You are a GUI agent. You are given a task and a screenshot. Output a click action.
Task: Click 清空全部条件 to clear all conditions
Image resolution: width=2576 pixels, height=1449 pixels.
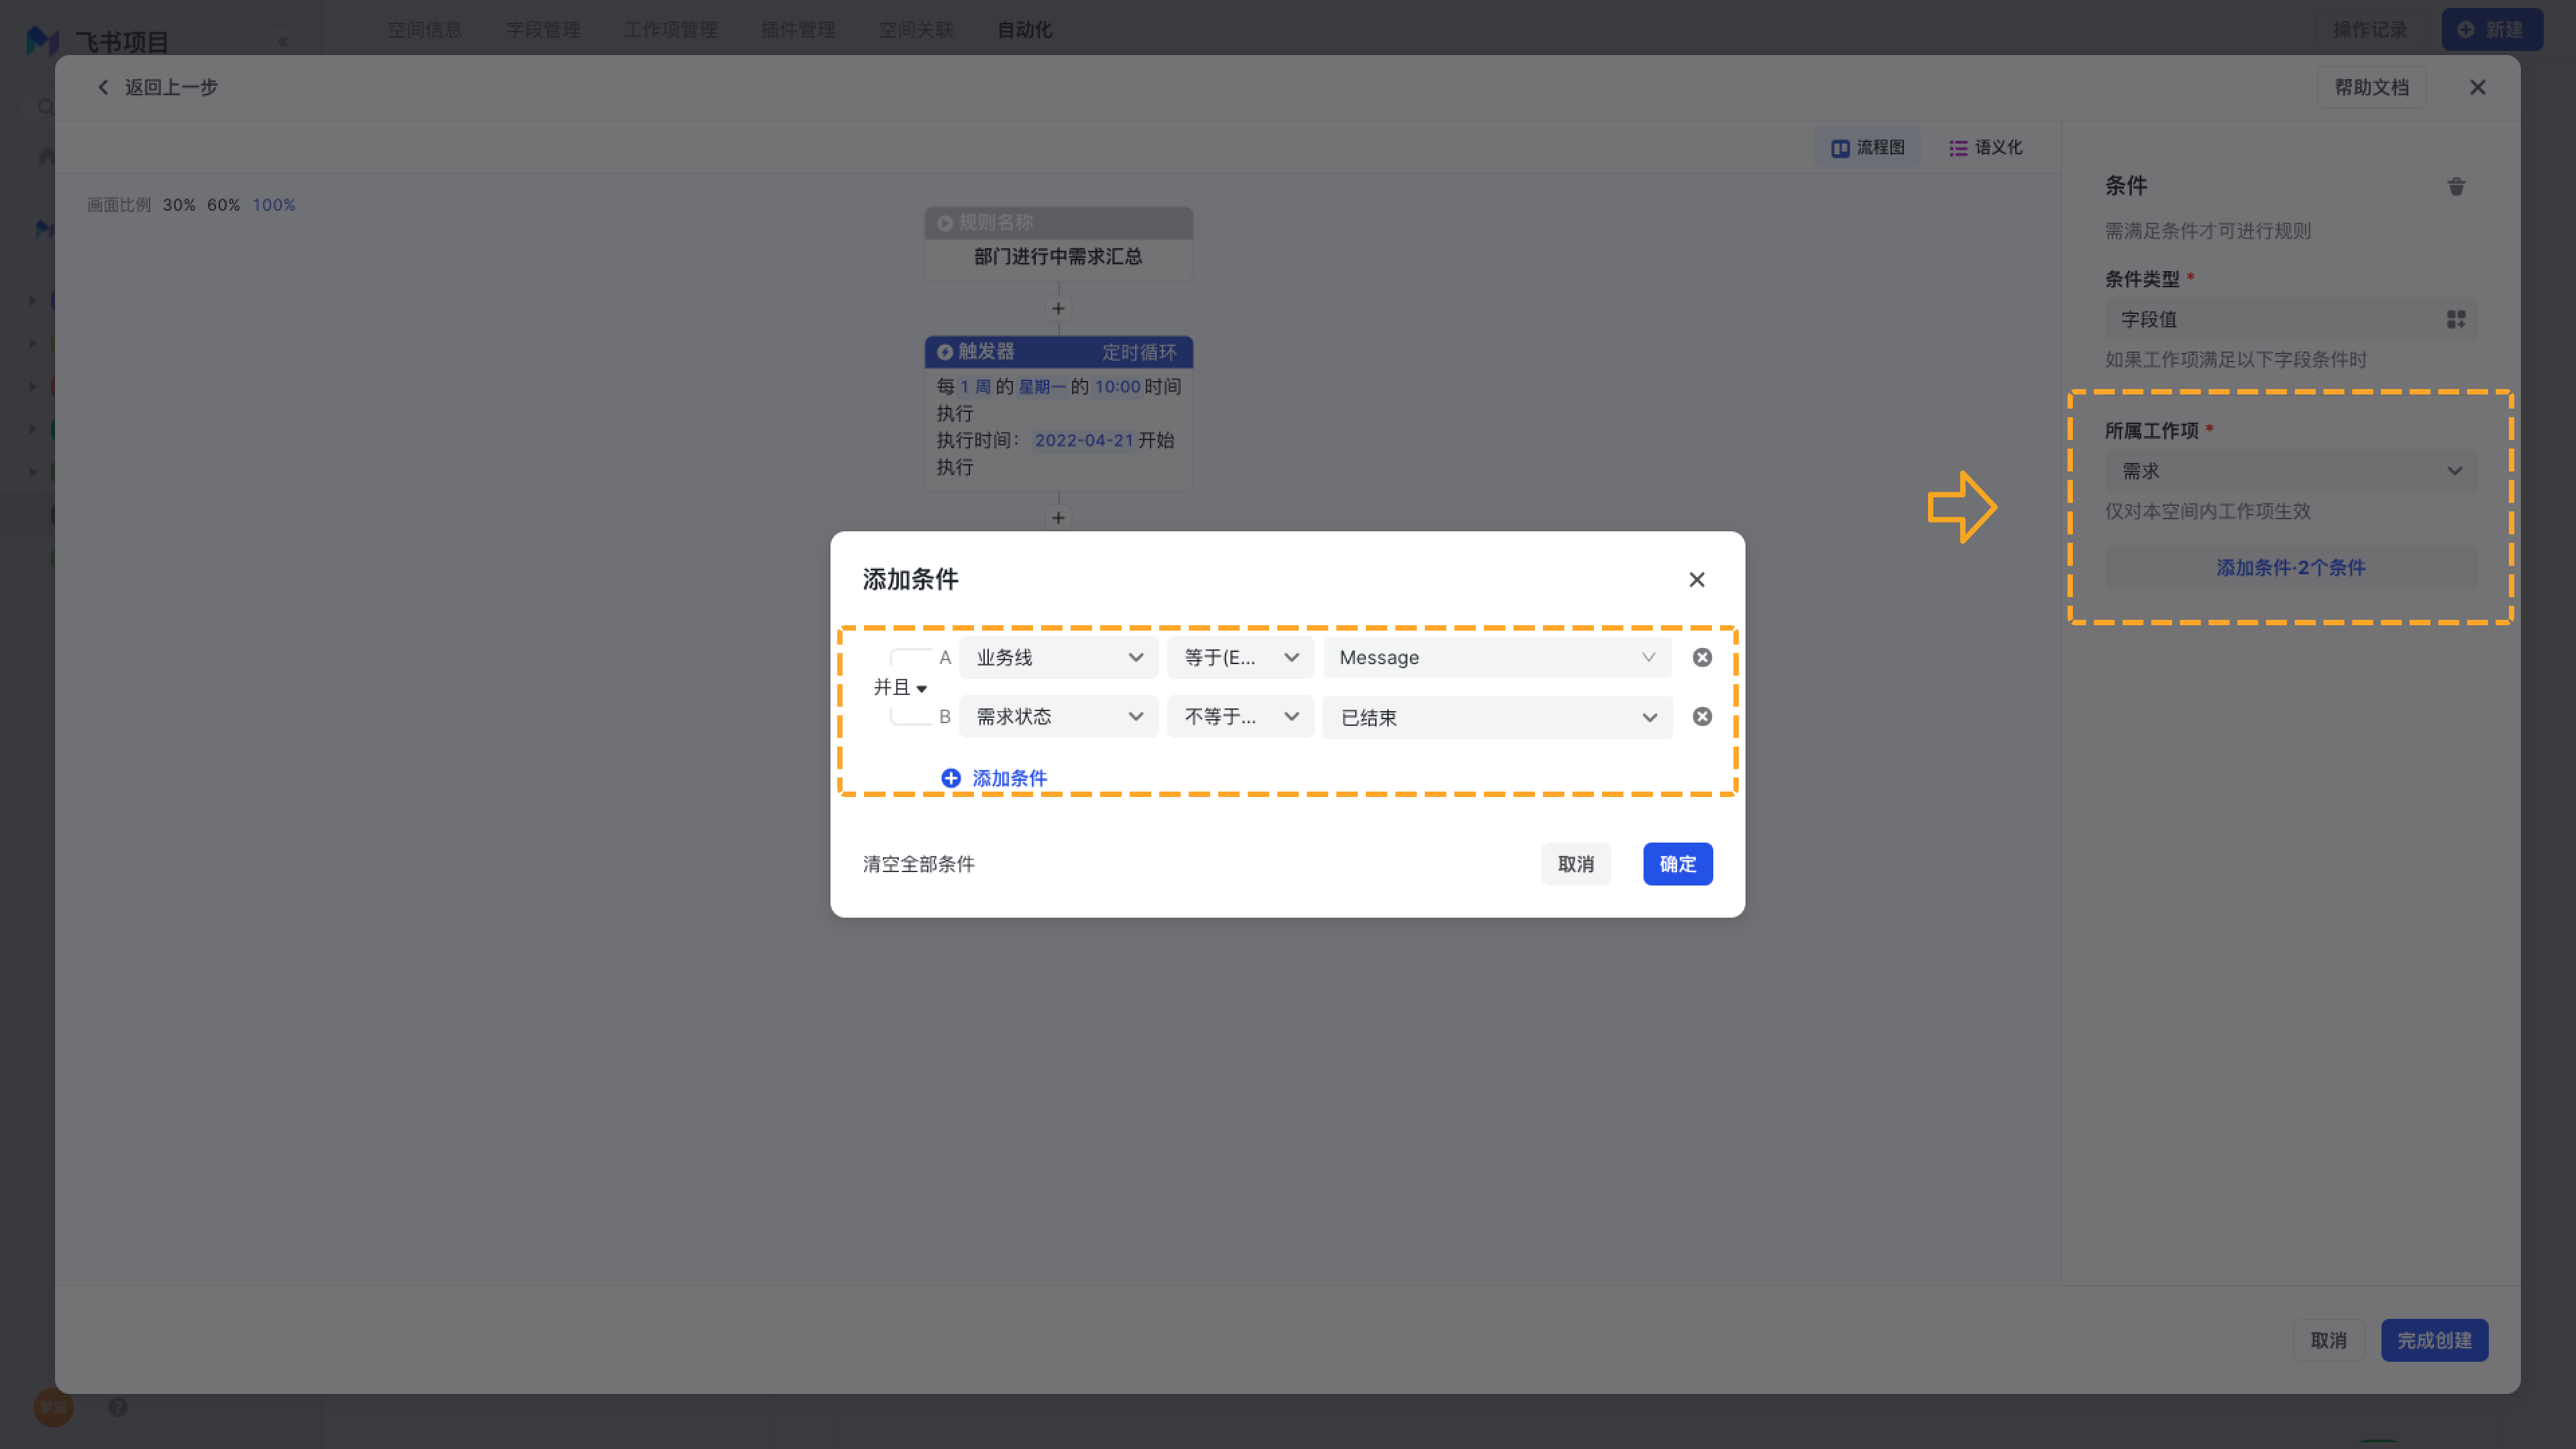(x=918, y=864)
